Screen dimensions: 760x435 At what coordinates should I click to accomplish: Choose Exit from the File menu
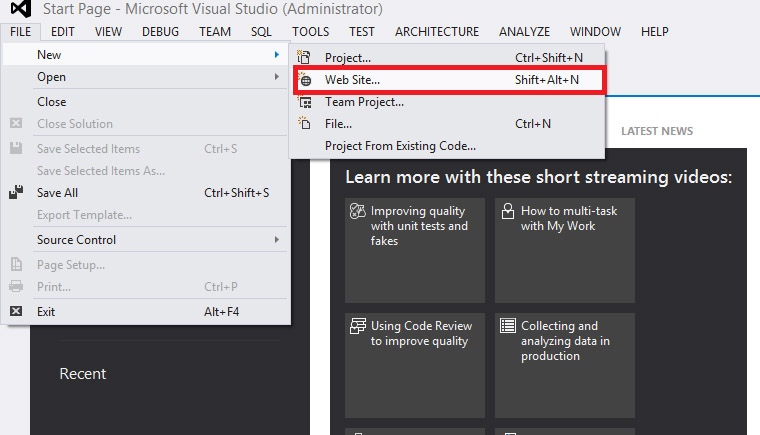click(145, 311)
